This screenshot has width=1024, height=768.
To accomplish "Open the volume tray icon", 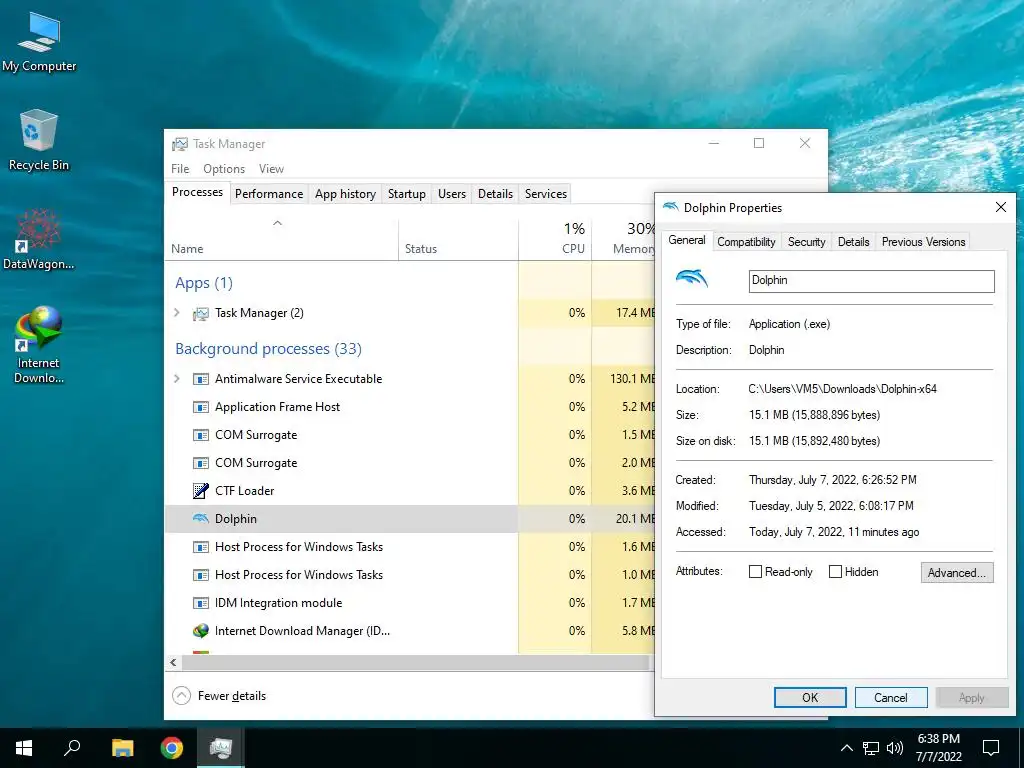I will tap(895, 748).
